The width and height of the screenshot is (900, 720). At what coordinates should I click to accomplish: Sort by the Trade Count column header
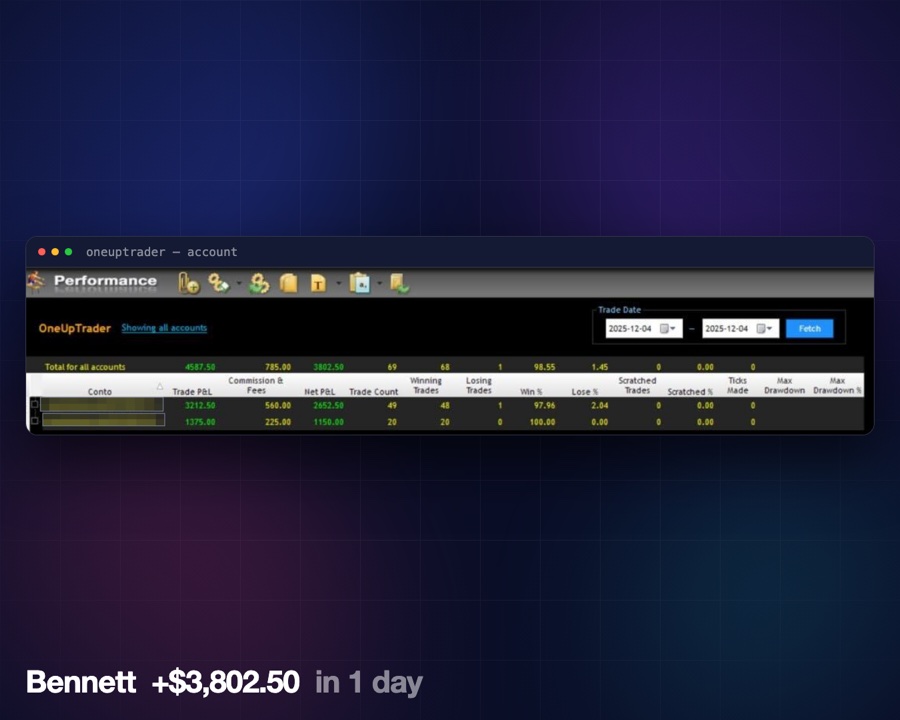coord(374,392)
